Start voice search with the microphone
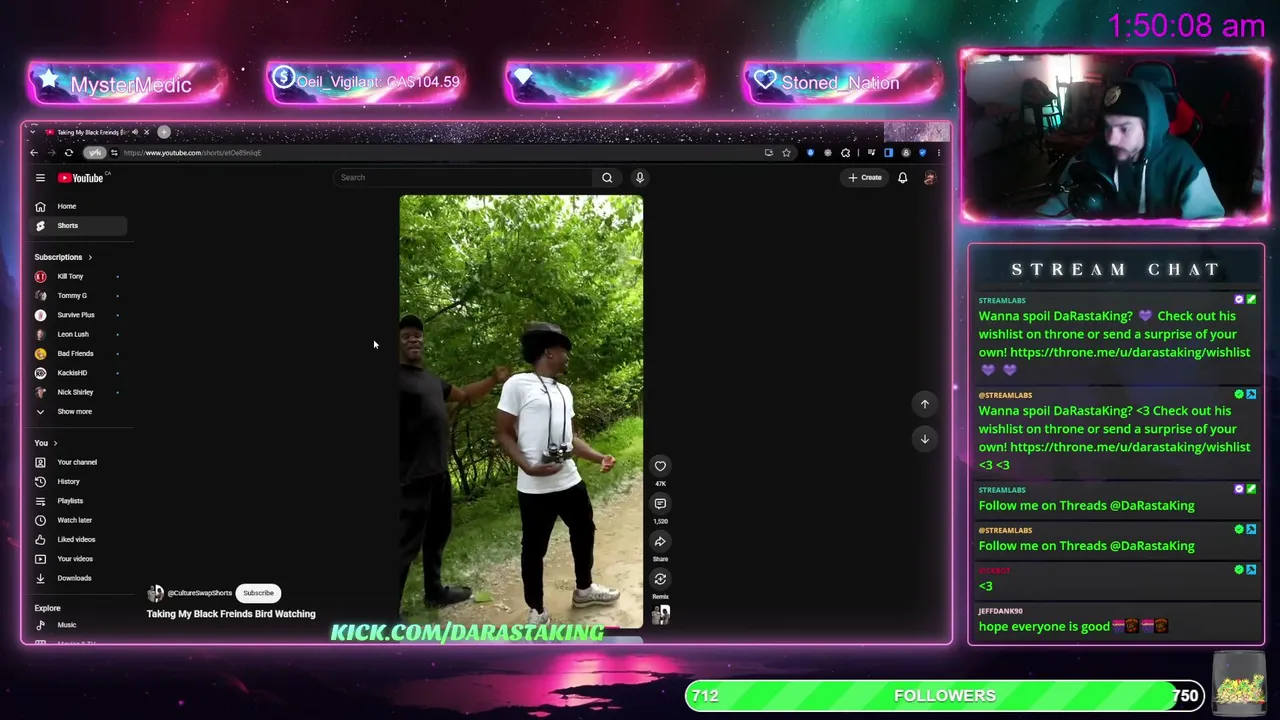The height and width of the screenshot is (720, 1280). pyautogui.click(x=640, y=178)
